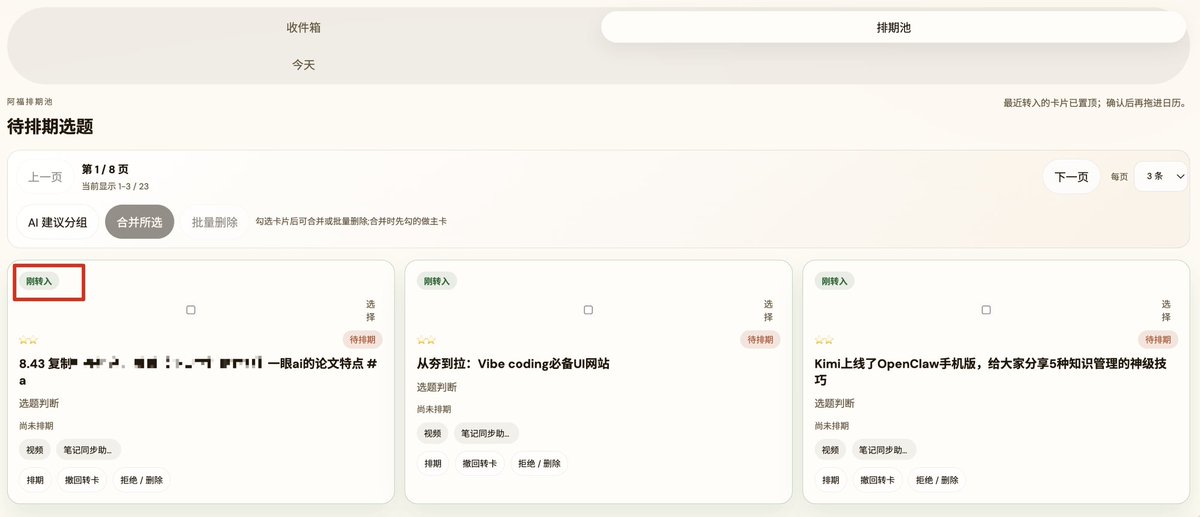This screenshot has height=517, width=1200.
Task: Click 拒绝 / 删除 on the 从夯到拉 card
Action: pyautogui.click(x=540, y=464)
